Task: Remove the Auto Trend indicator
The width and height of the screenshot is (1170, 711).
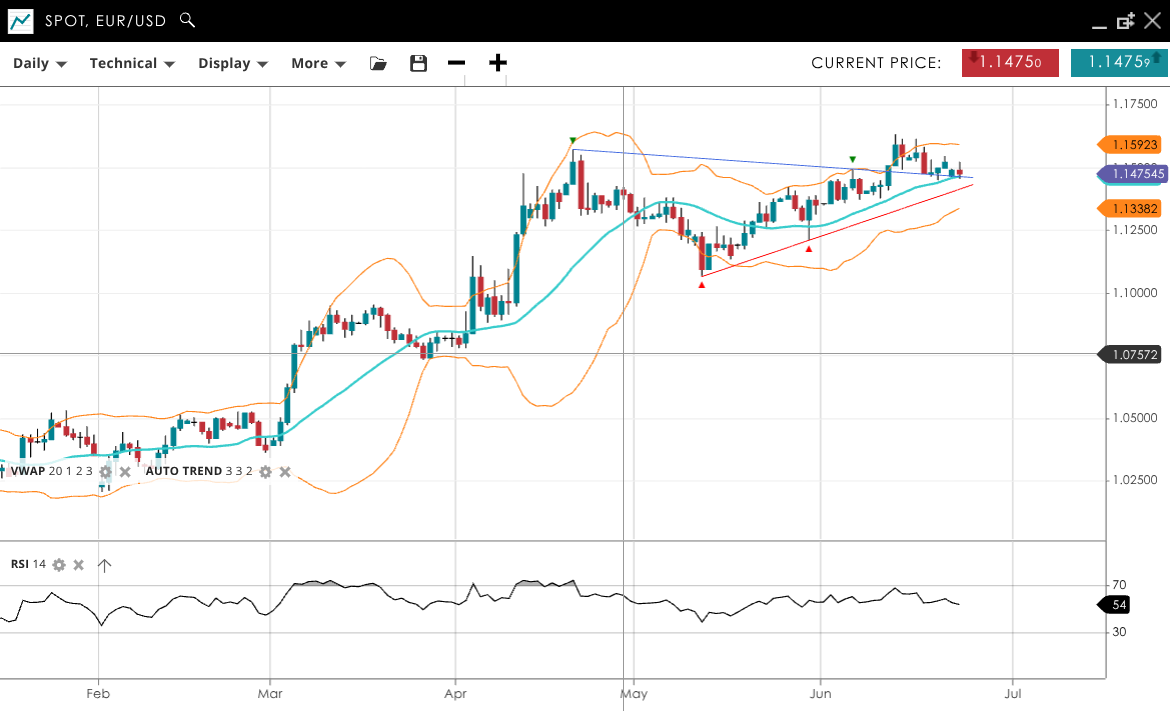Action: click(285, 471)
